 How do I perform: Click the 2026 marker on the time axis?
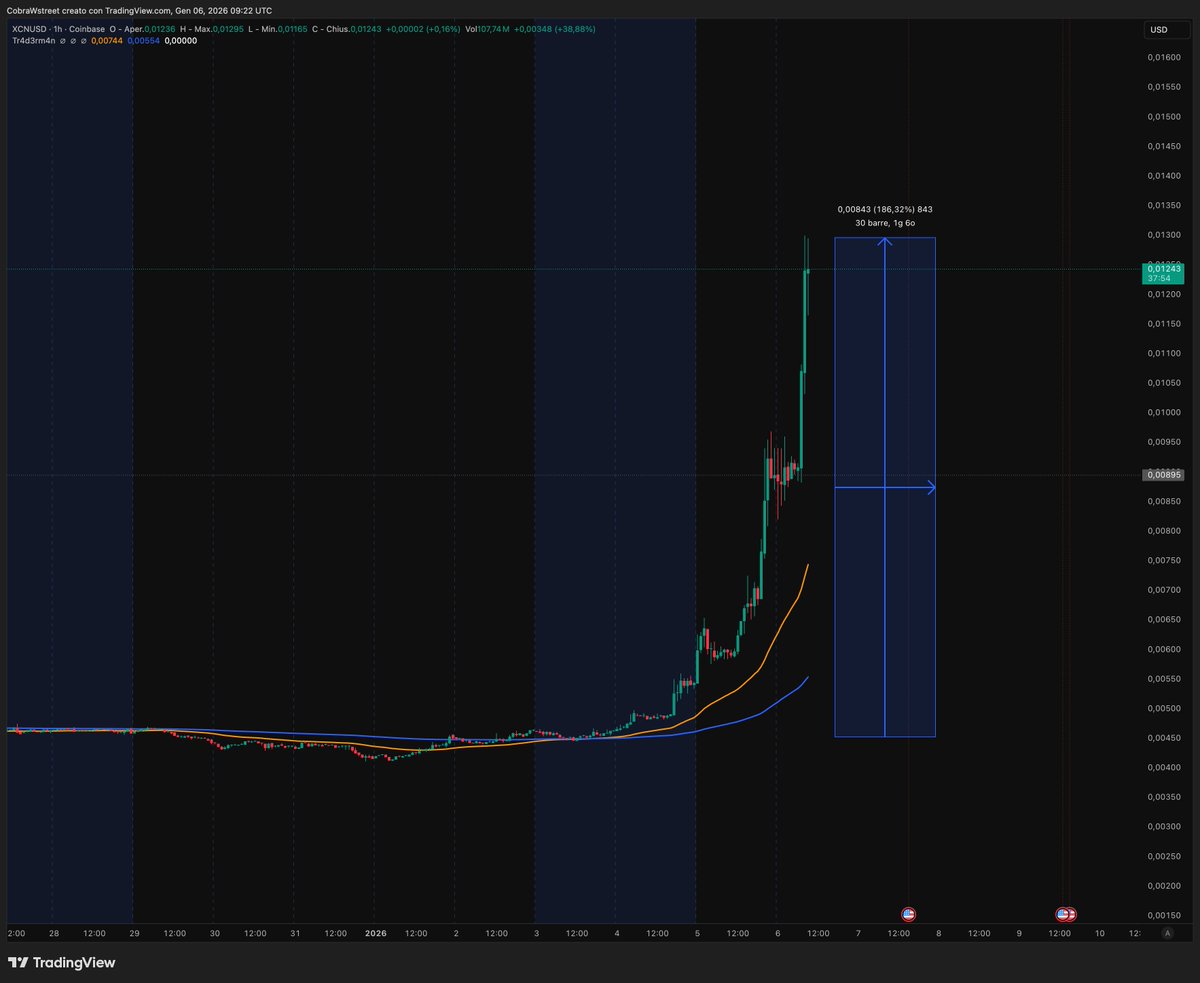[377, 932]
